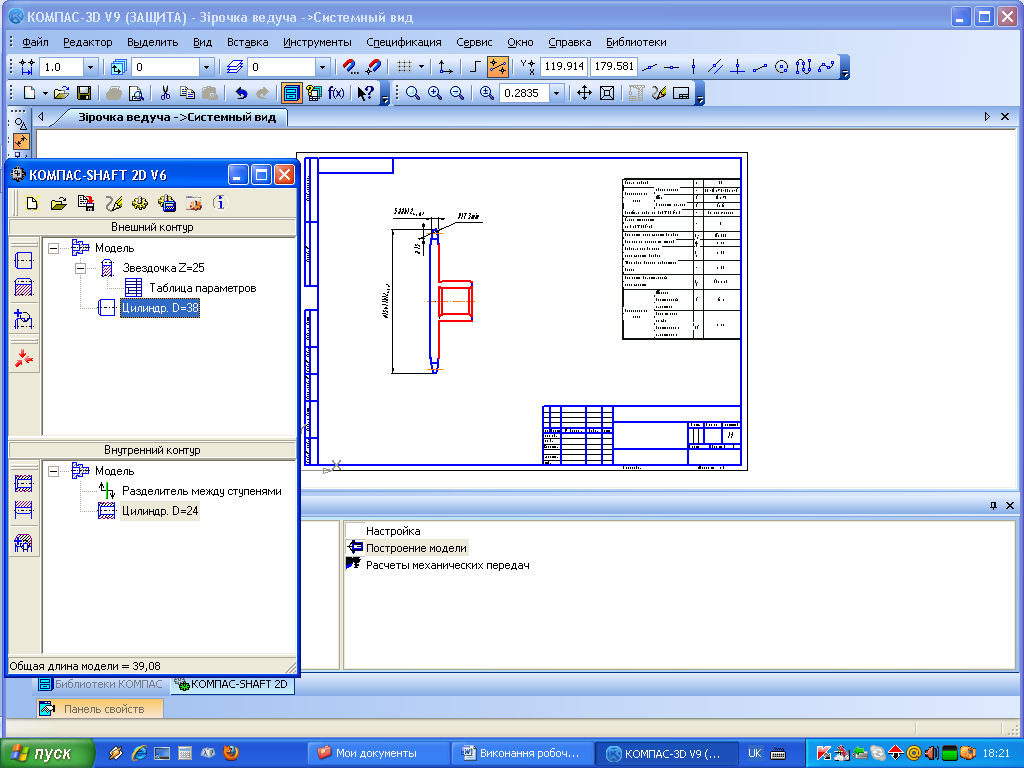This screenshot has height=768, width=1024.
Task: Click the red arrows icon in SHAFT sidebar
Action: point(24,358)
